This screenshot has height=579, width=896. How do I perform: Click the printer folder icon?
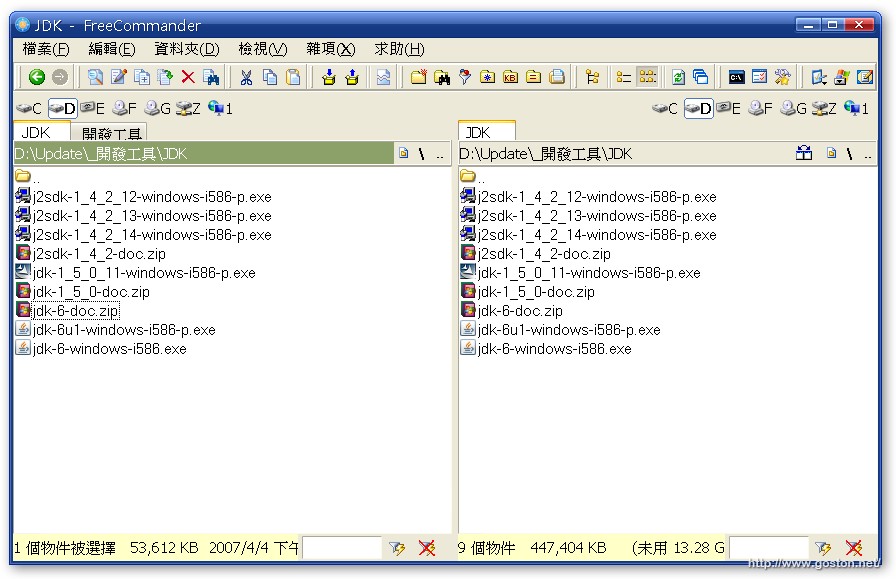click(557, 77)
